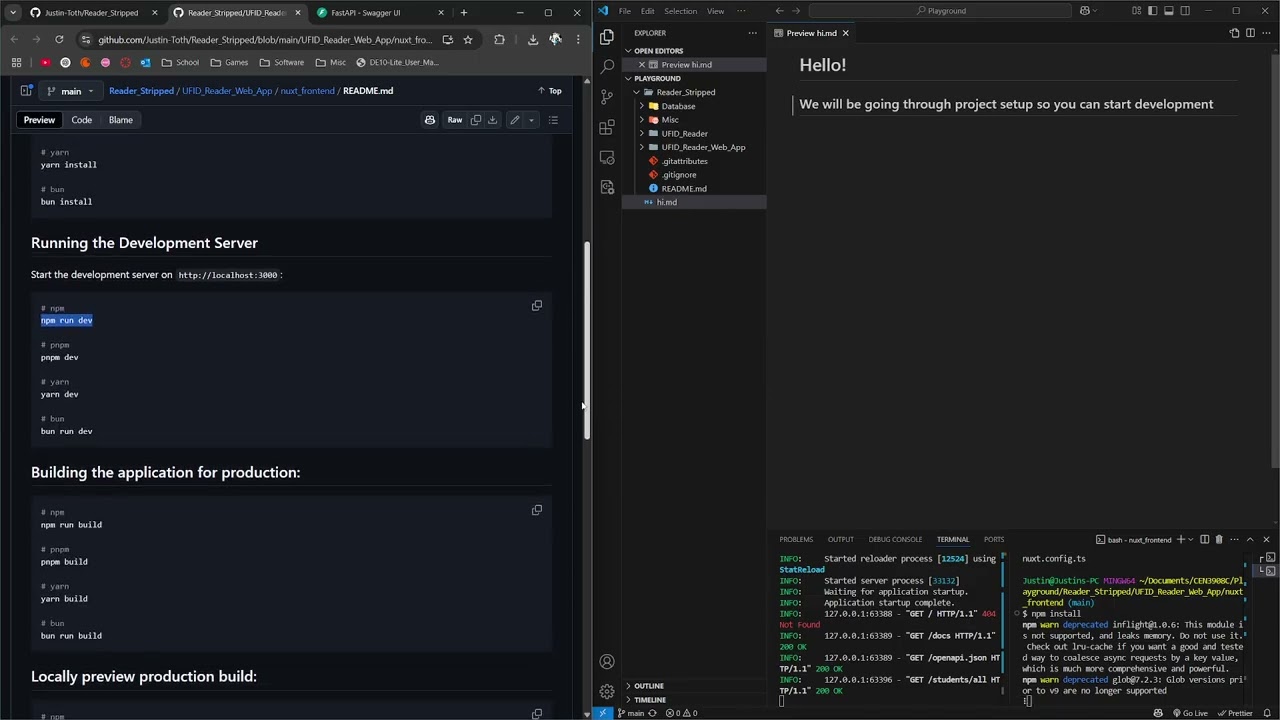Viewport: 1280px width, 720px height.
Task: Jump to Top of the GitHub file
Action: pos(550,91)
